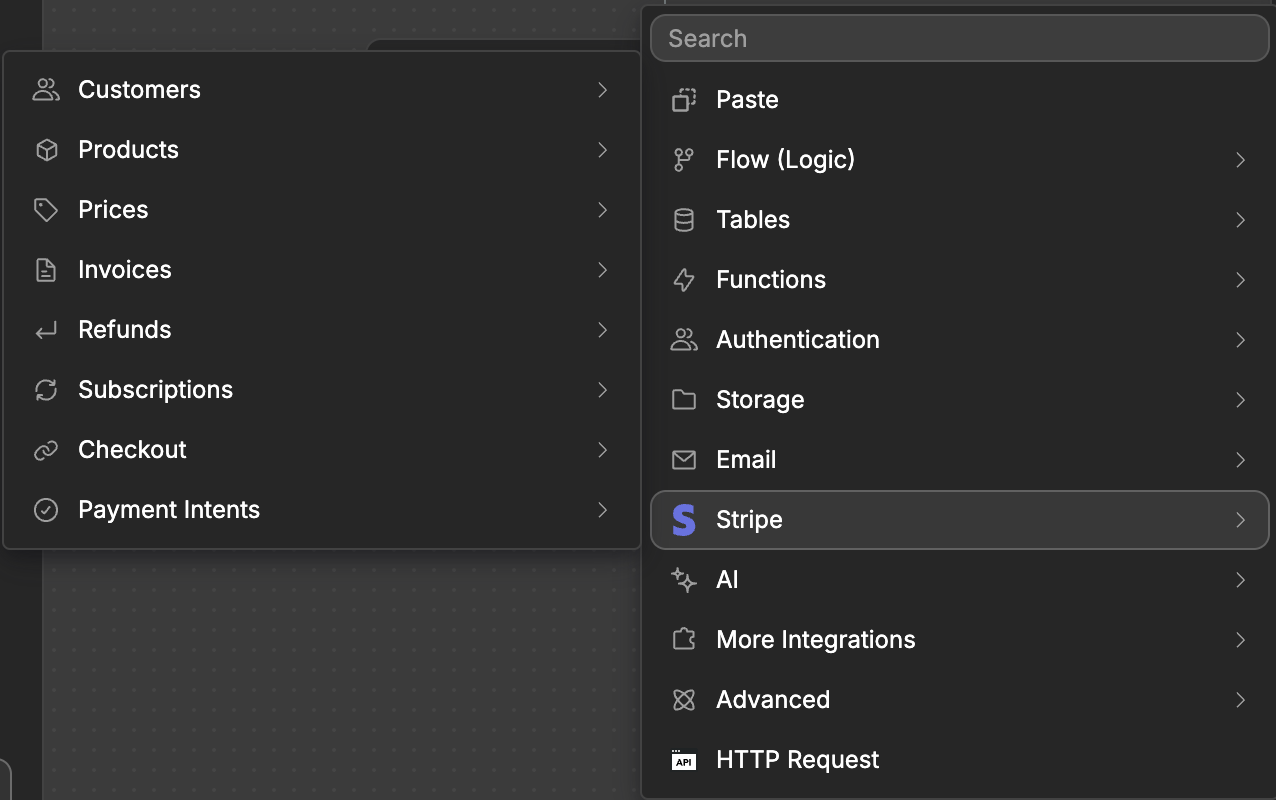Screen dimensions: 1276x800
Task: Click the More Integrations puzzle icon
Action: tap(684, 640)
